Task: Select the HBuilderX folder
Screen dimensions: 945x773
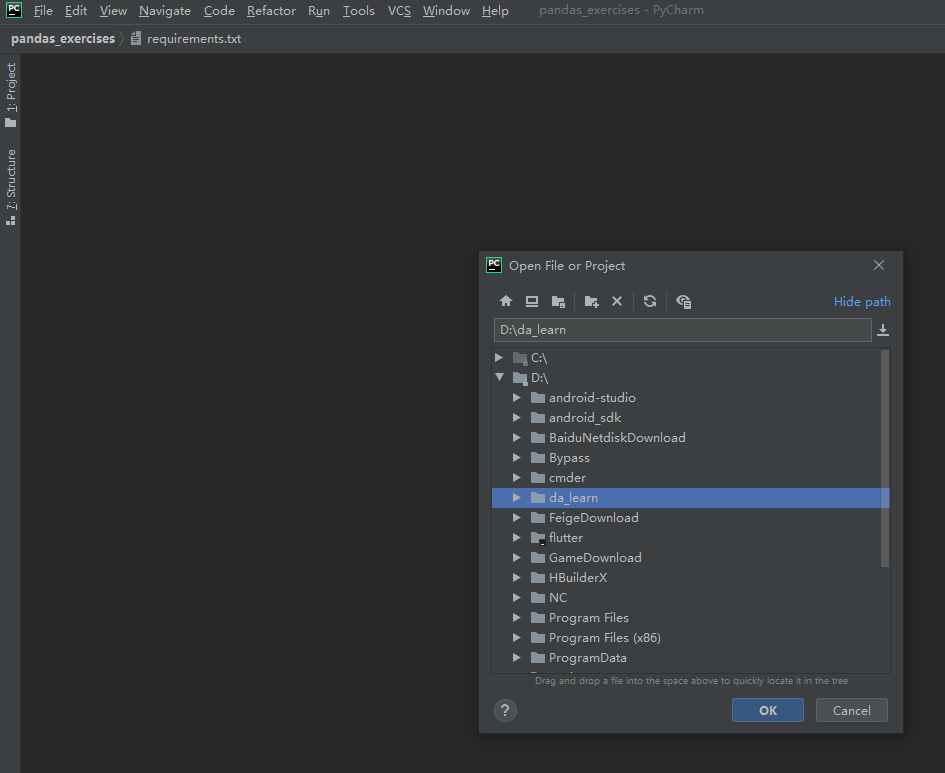Action: pos(686,577)
